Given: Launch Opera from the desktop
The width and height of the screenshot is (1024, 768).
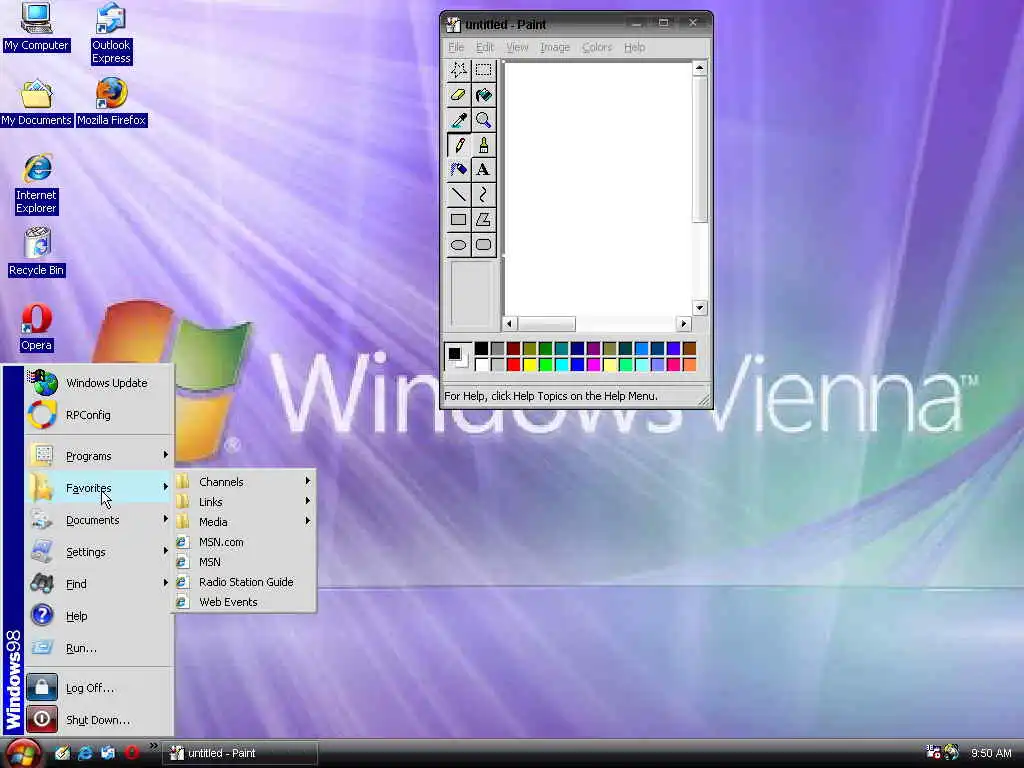Looking at the screenshot, I should tap(36, 328).
